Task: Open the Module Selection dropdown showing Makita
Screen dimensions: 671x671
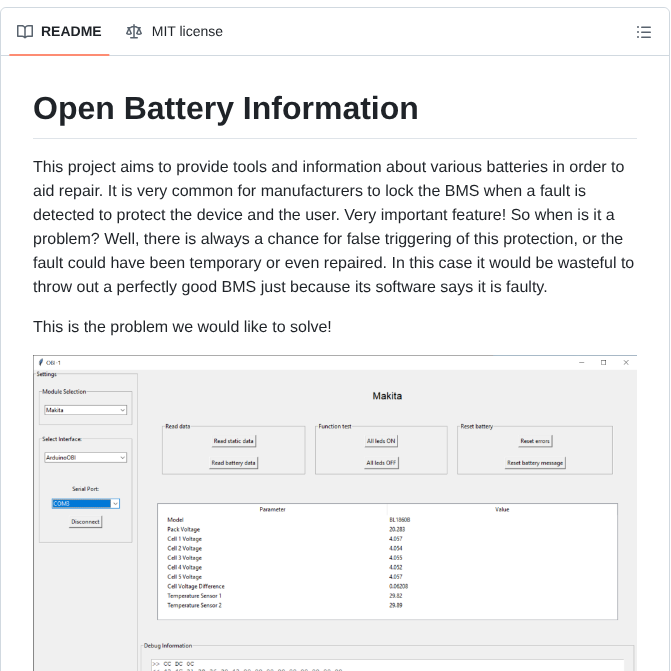Action: [86, 410]
